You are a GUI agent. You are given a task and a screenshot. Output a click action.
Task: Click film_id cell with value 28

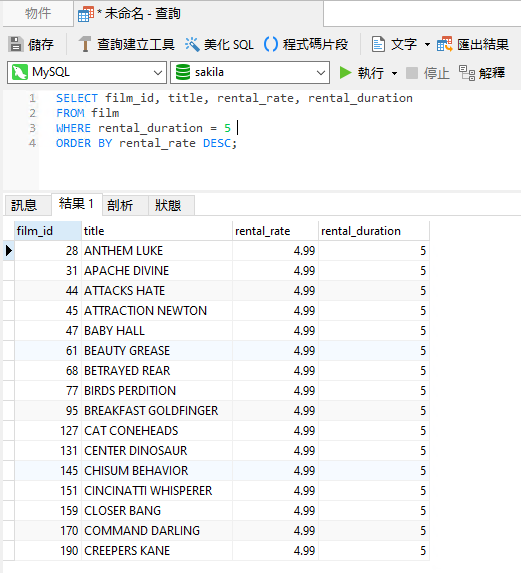pos(48,251)
